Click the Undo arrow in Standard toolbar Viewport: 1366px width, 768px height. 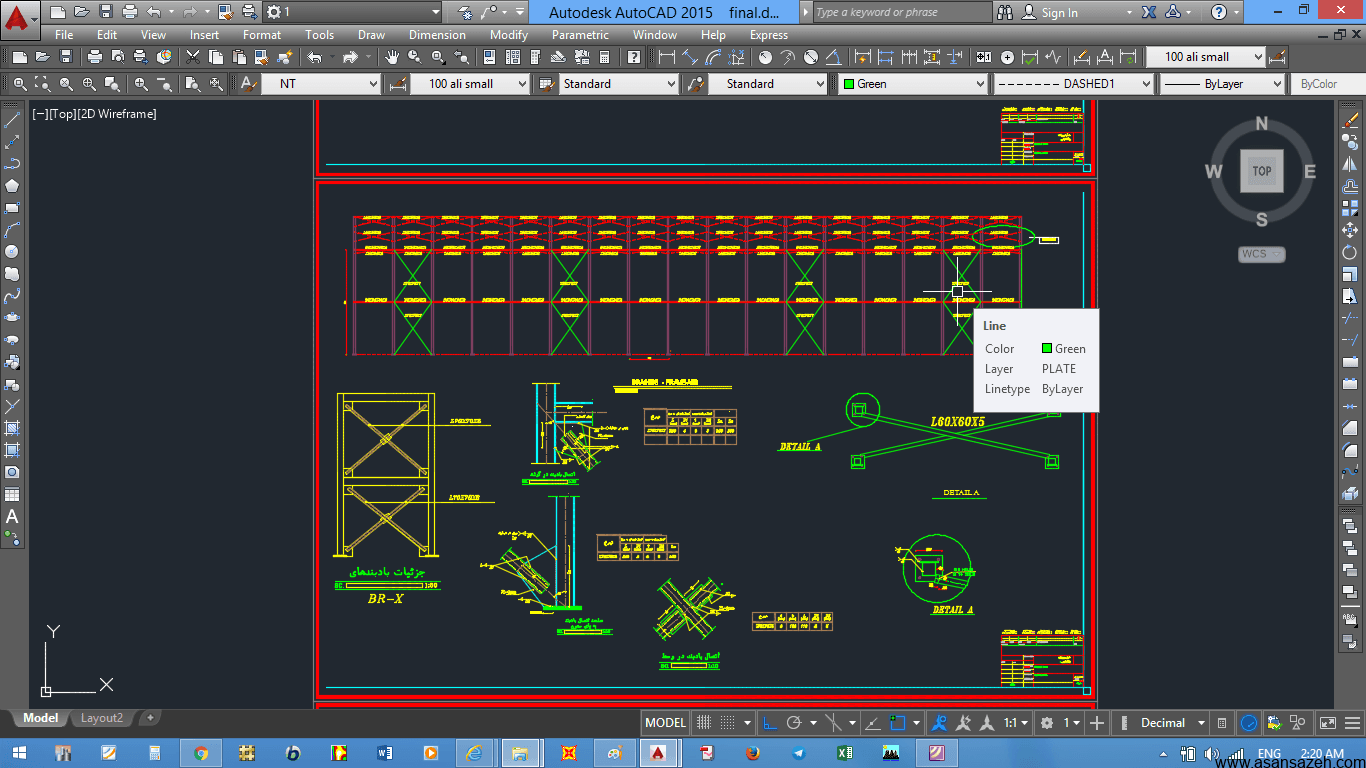coord(315,57)
